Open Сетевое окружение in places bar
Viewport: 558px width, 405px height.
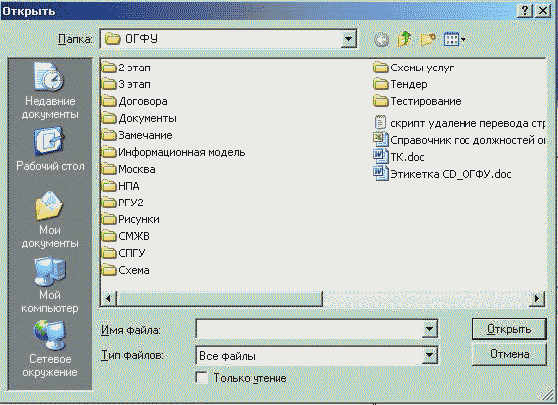pyautogui.click(x=50, y=349)
